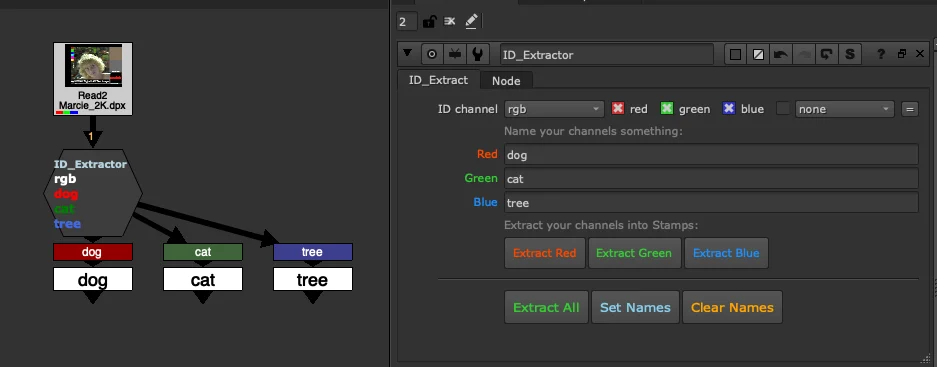Float the panel with the window icon
Screen dimensions: 937x367
point(902,54)
